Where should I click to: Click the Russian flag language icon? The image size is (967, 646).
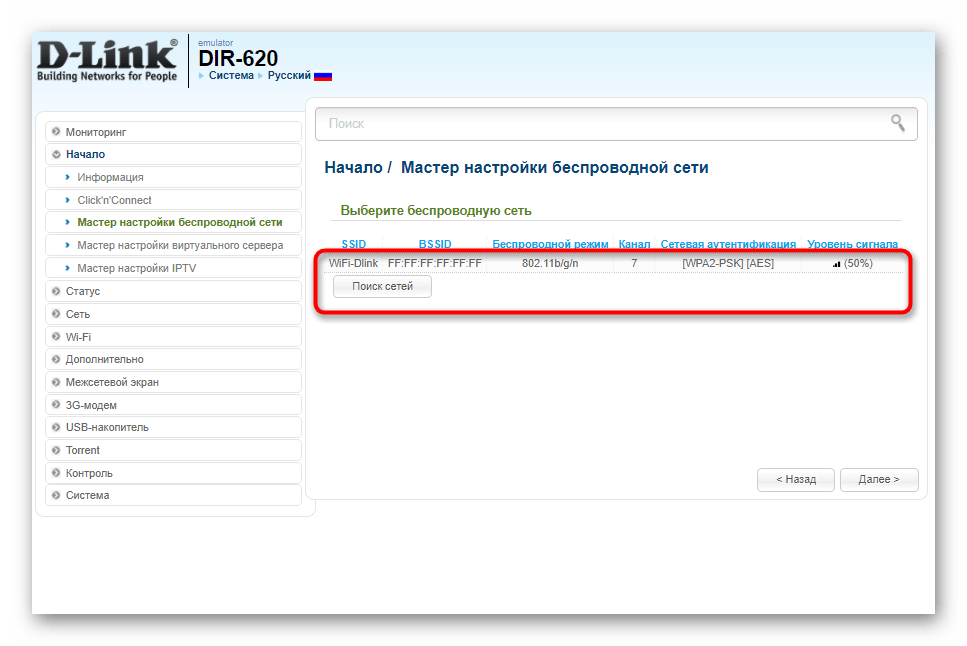coord(323,76)
